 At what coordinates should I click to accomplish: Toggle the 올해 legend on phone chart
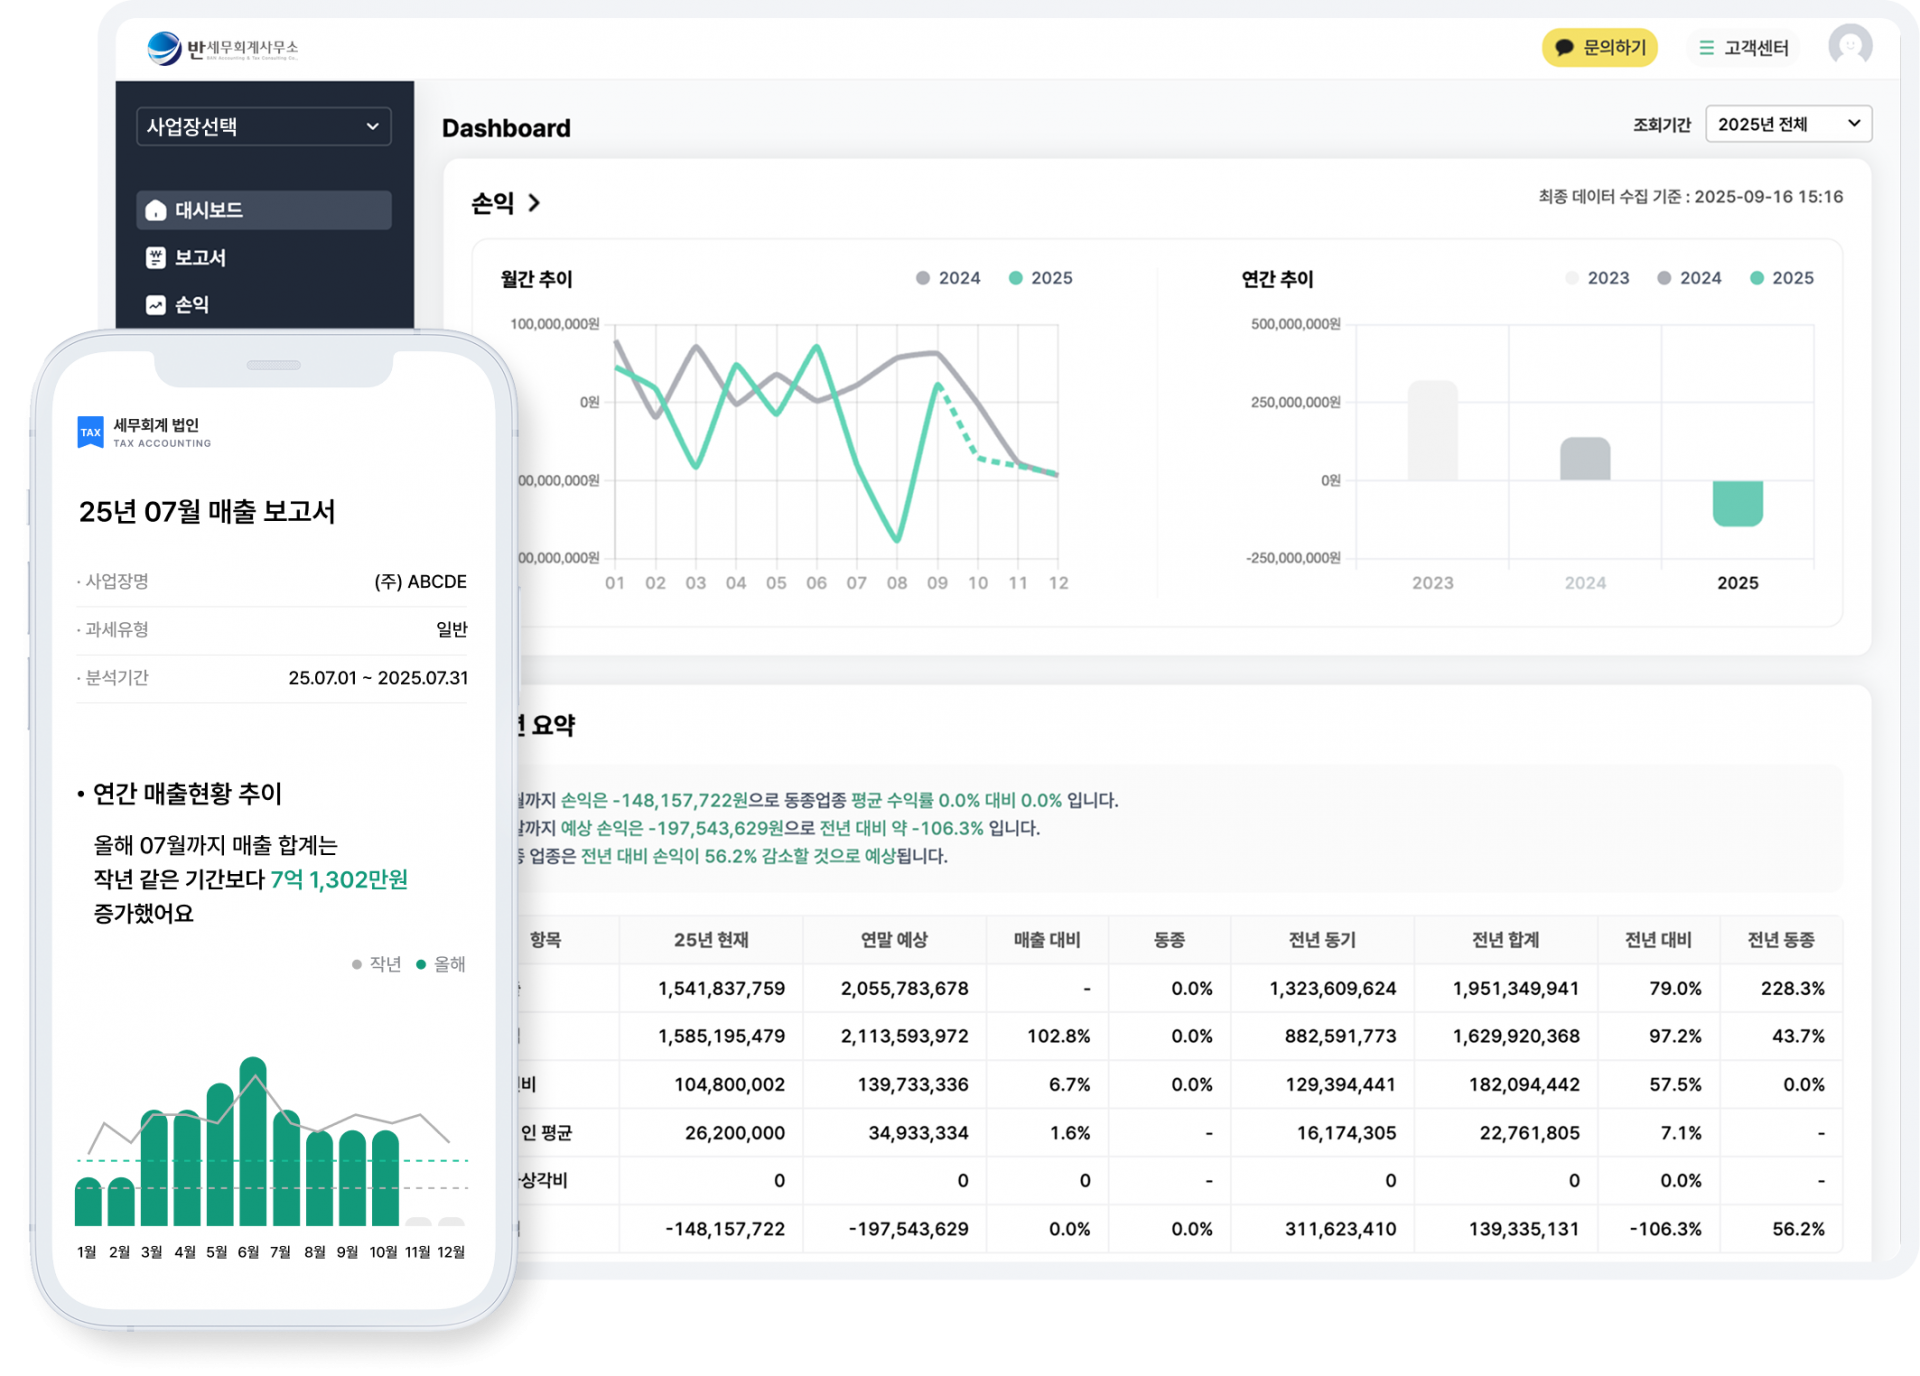441,964
